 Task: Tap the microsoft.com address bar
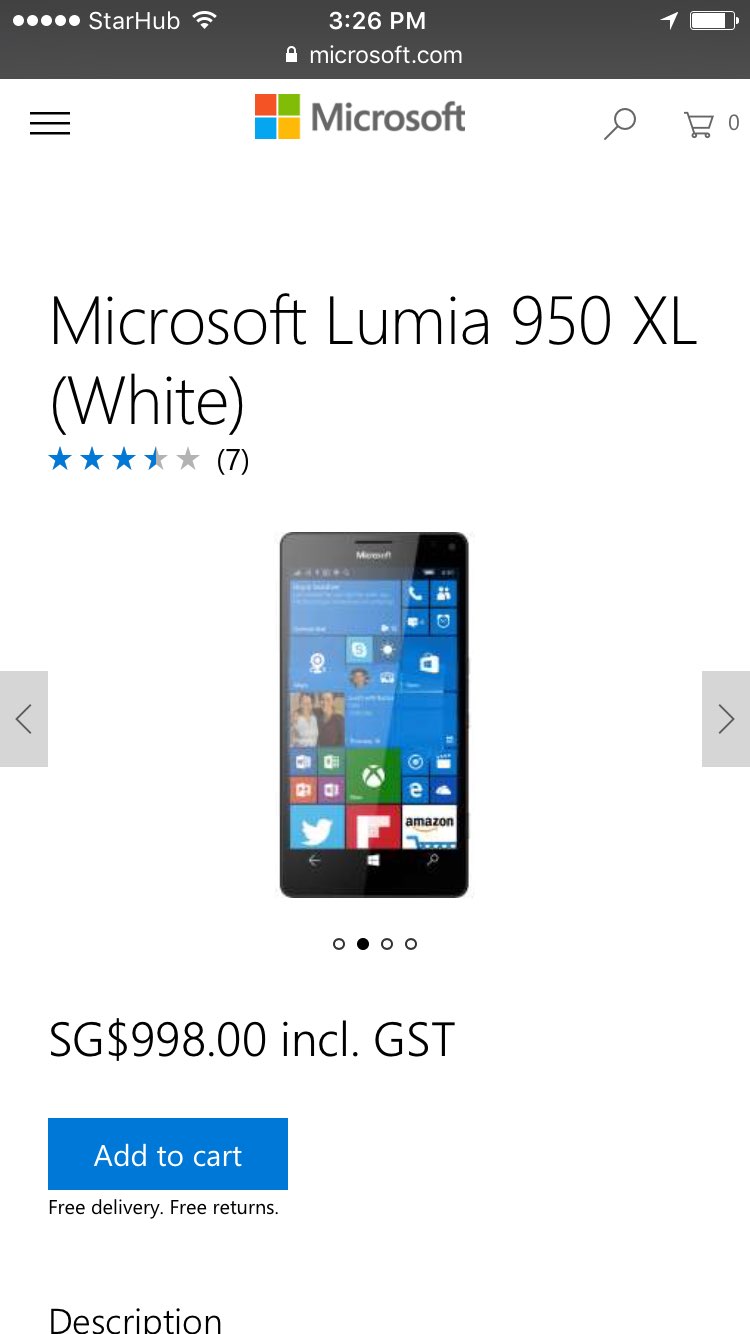pyautogui.click(x=375, y=55)
